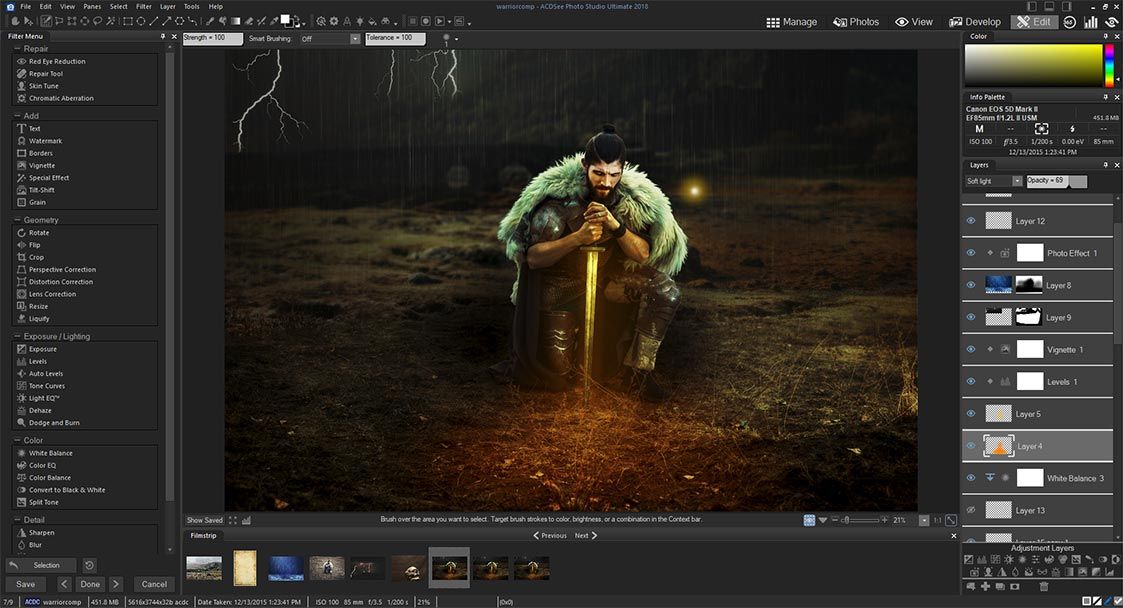Screen dimensions: 1123x608
Task: Hide Layer 12 using its eye icon
Action: [x=970, y=221]
